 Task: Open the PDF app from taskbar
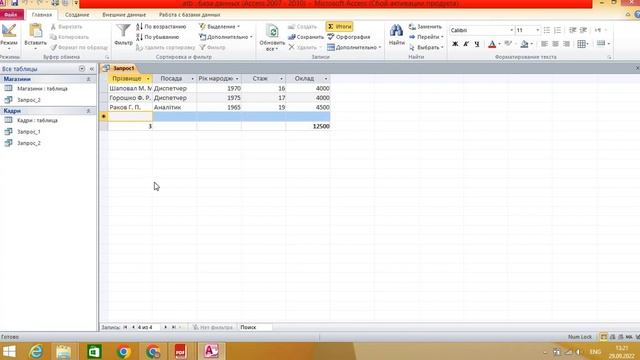tap(180, 351)
